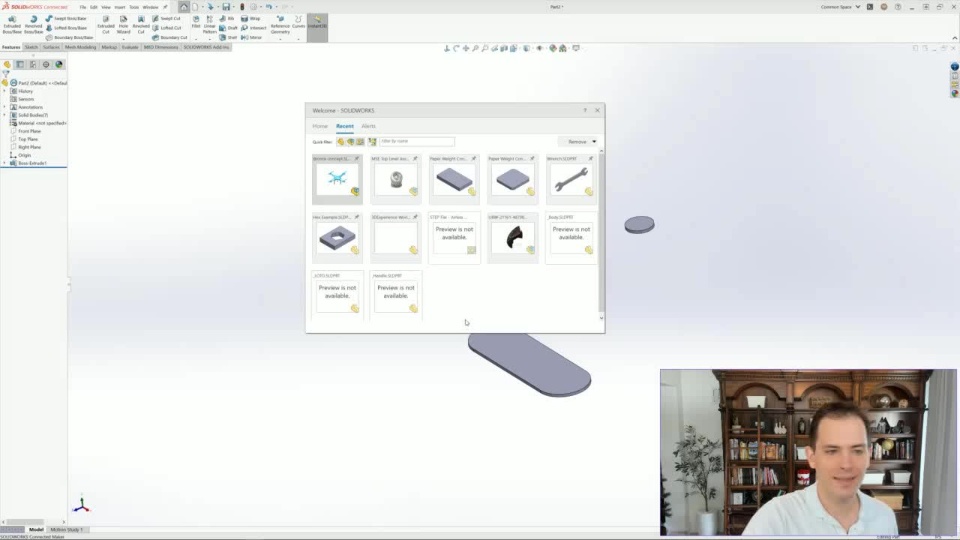Switch to the Sketch ribbon tab
Viewport: 960px width, 540px height.
pyautogui.click(x=31, y=47)
